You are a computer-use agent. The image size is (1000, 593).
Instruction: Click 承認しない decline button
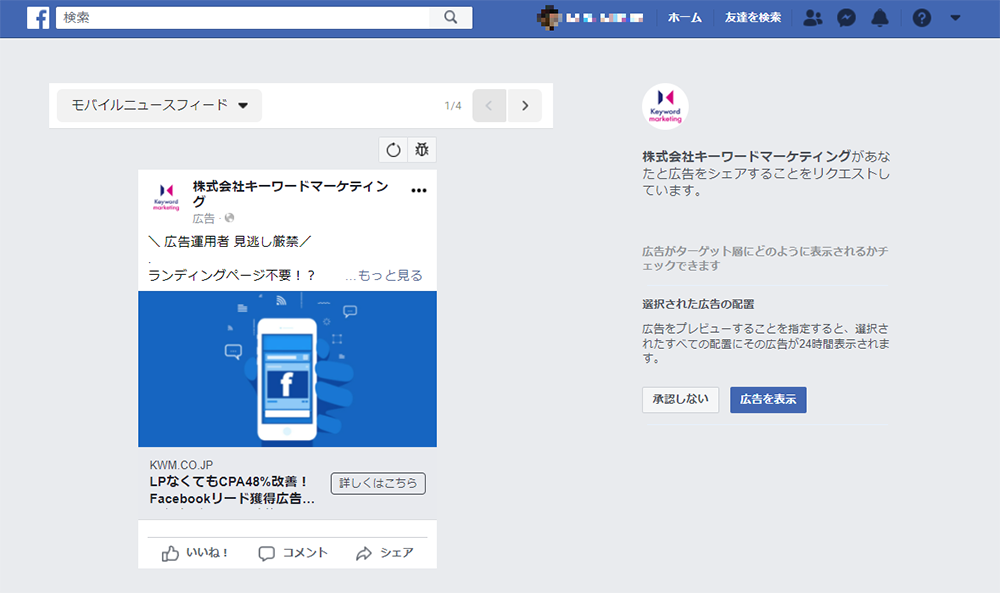coord(680,399)
